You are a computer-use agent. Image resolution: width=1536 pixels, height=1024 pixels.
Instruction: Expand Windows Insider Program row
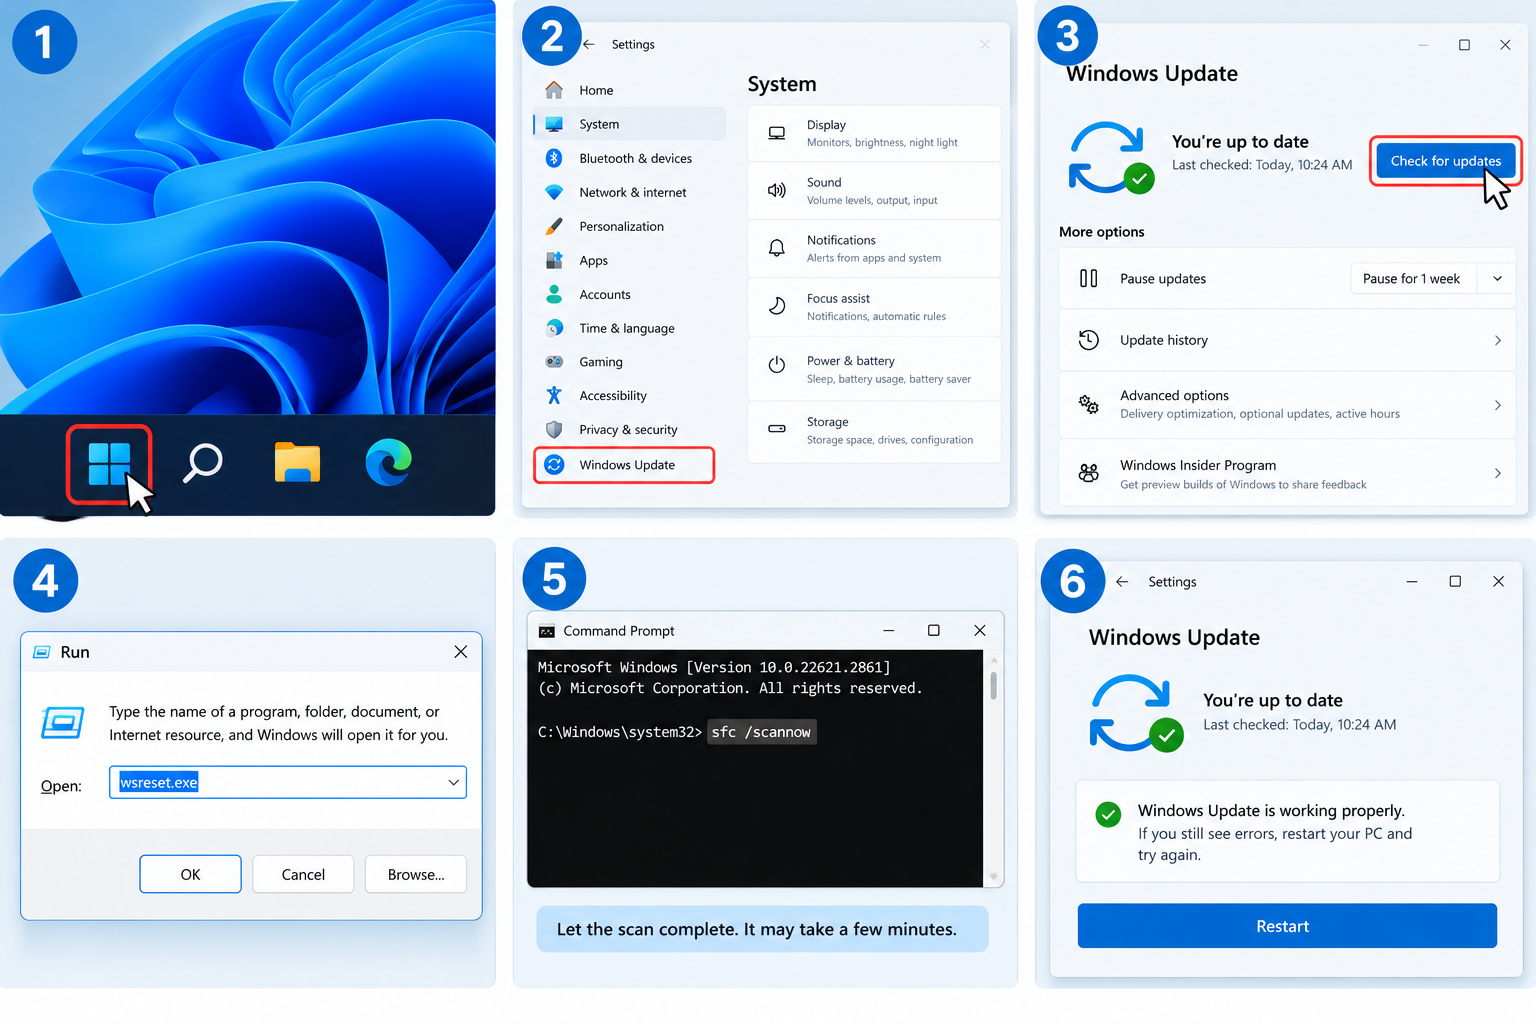tap(1287, 474)
